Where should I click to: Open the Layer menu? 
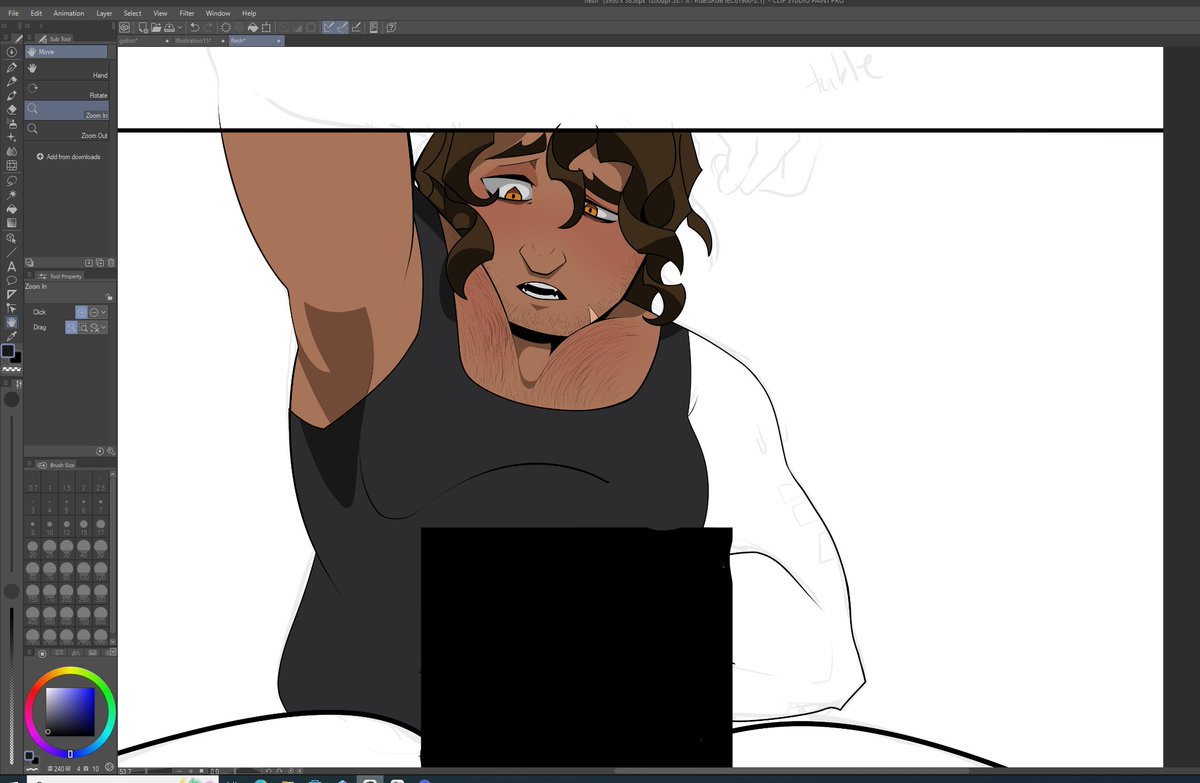click(104, 13)
